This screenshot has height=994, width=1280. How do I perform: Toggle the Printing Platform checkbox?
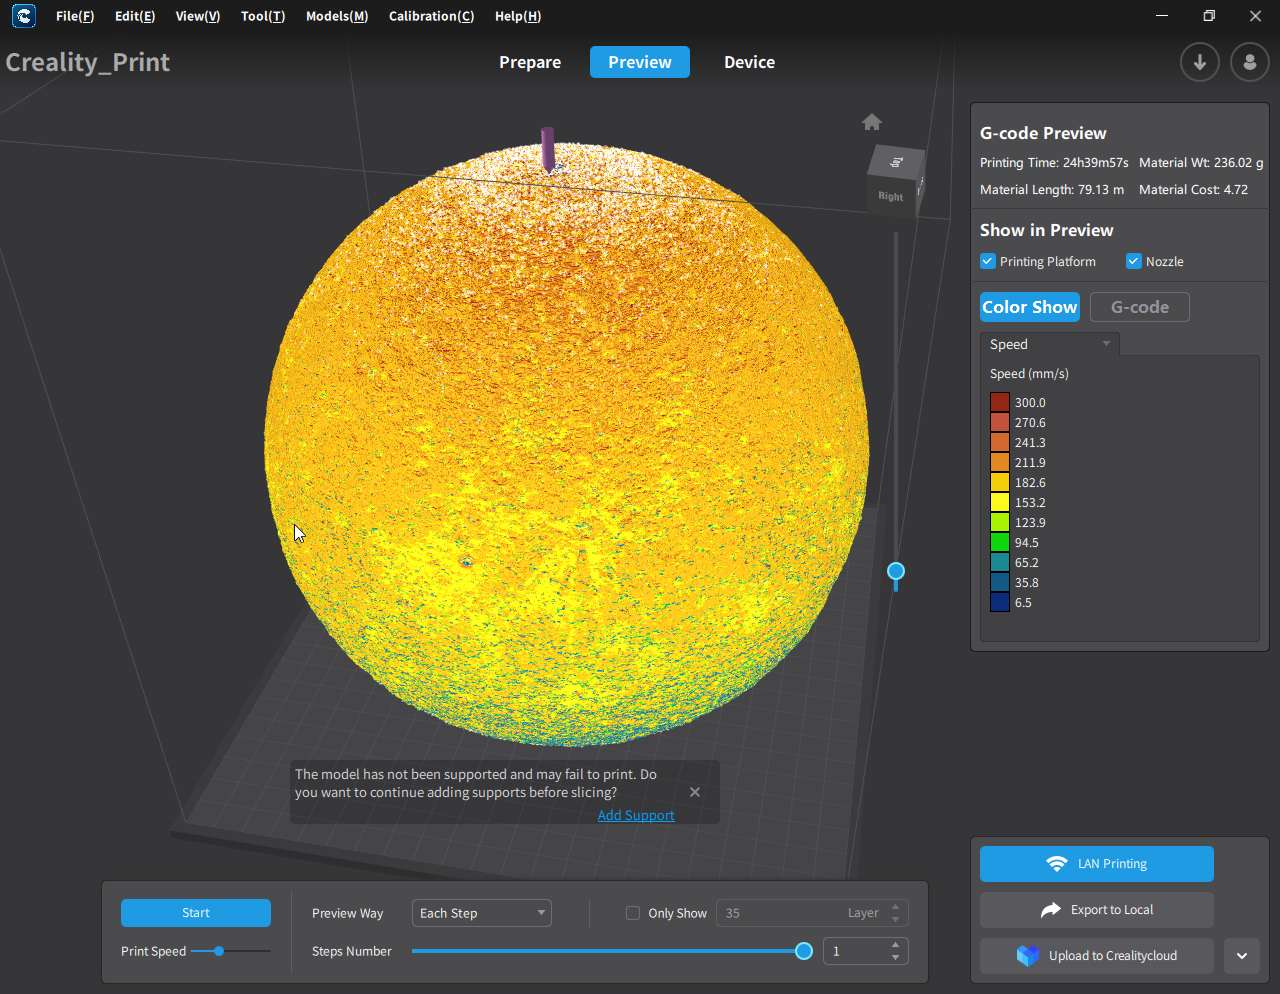click(988, 262)
